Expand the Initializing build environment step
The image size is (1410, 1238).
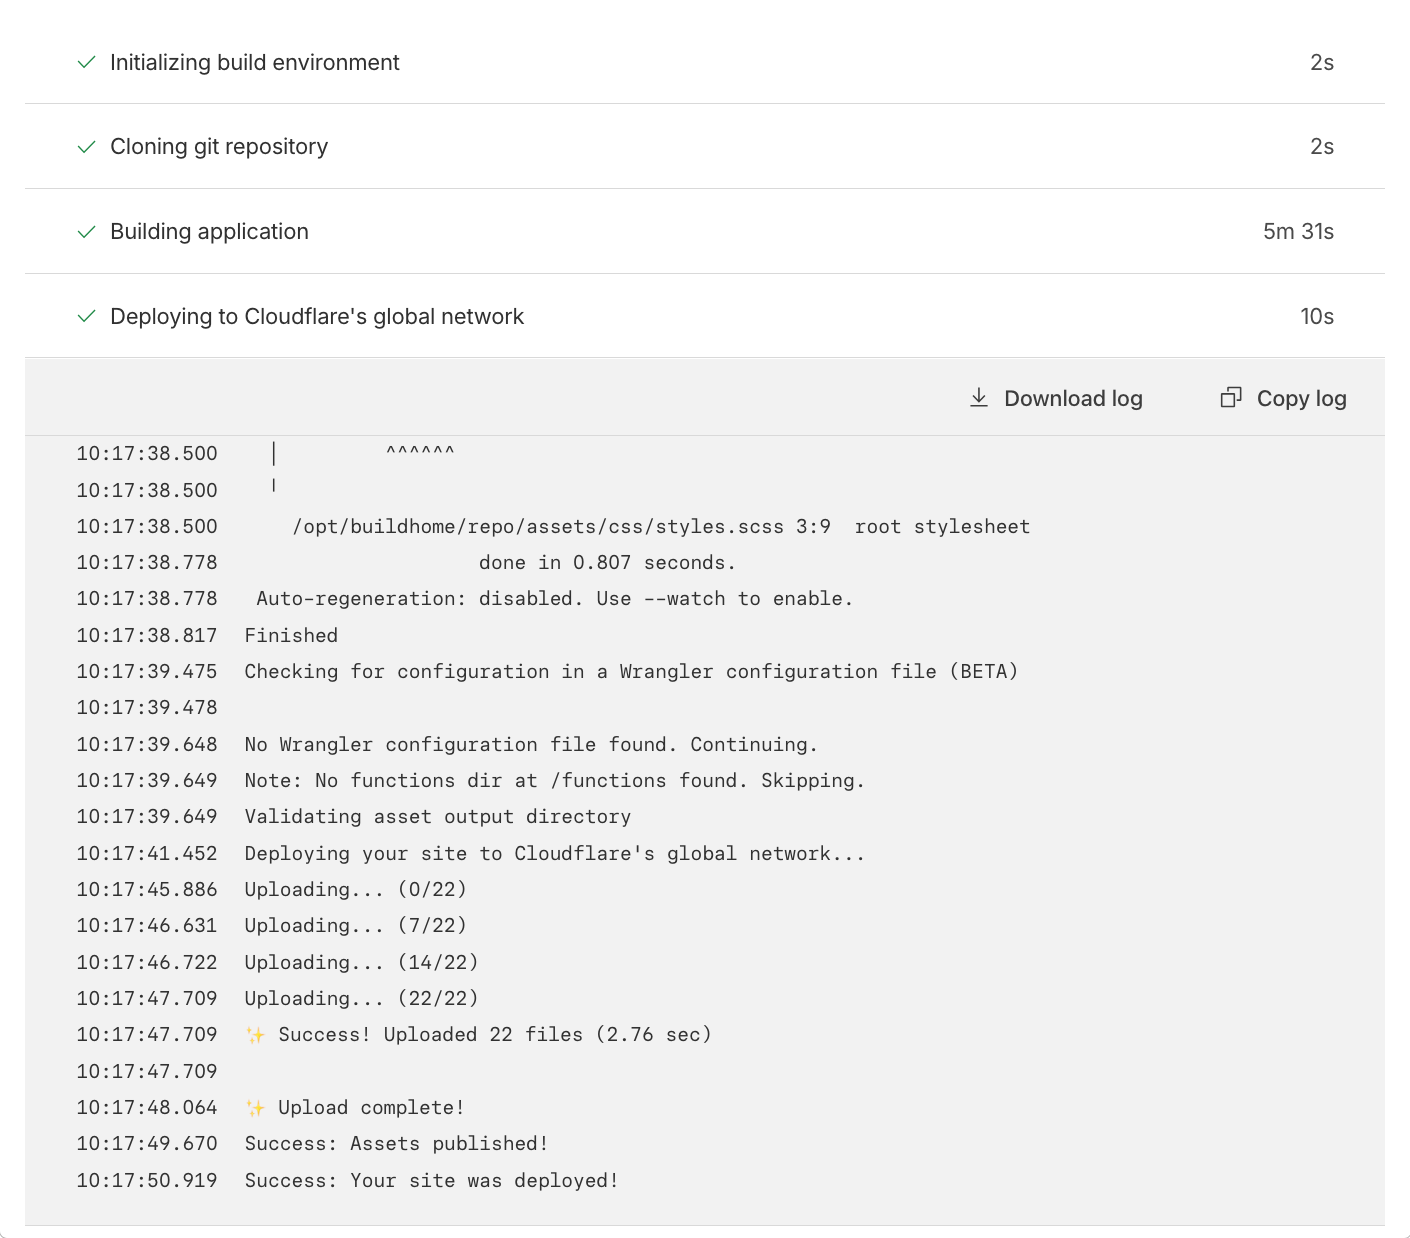(705, 62)
